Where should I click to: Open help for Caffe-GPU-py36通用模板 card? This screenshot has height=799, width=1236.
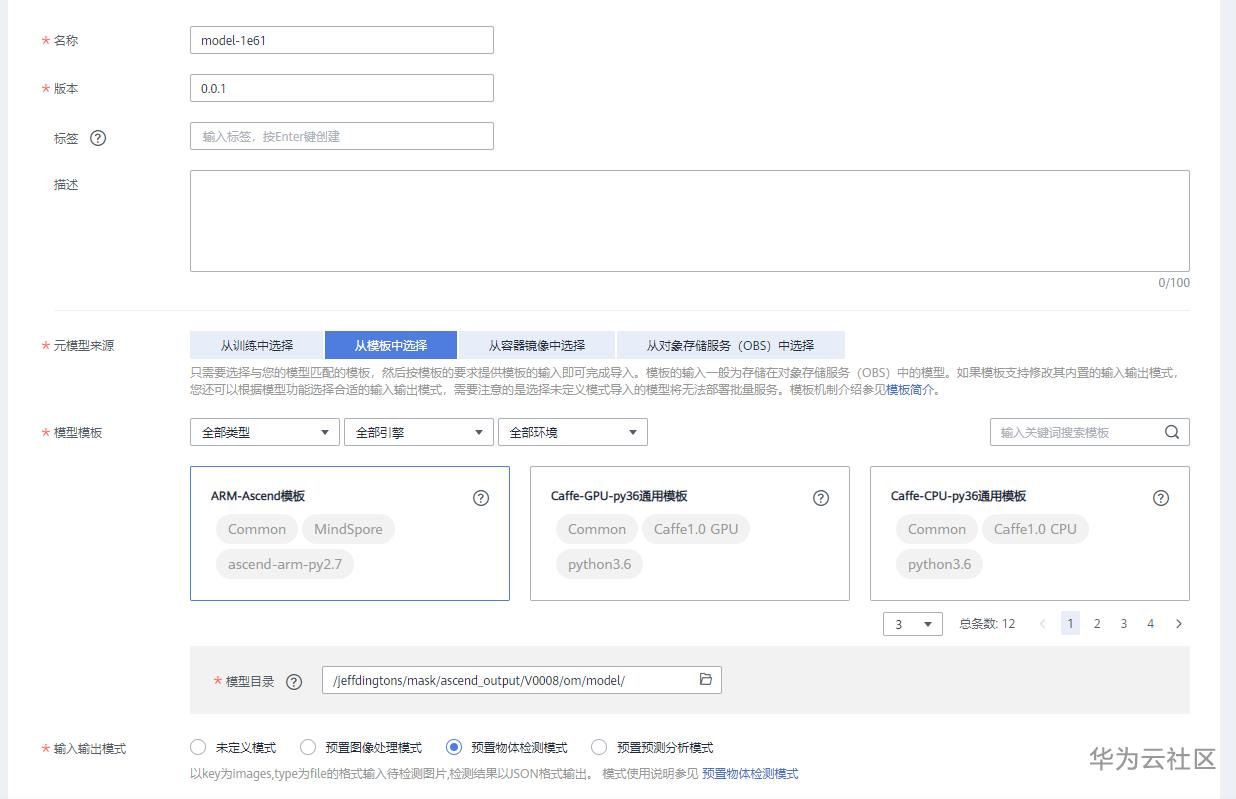coord(821,498)
